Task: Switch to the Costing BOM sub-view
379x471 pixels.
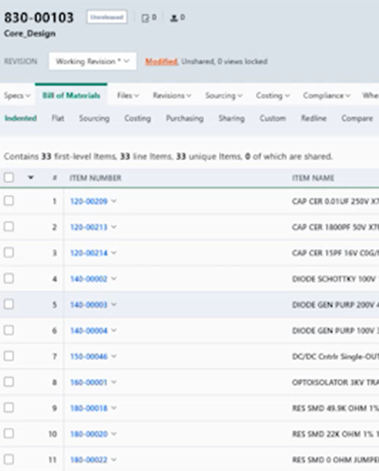Action: pyautogui.click(x=138, y=118)
